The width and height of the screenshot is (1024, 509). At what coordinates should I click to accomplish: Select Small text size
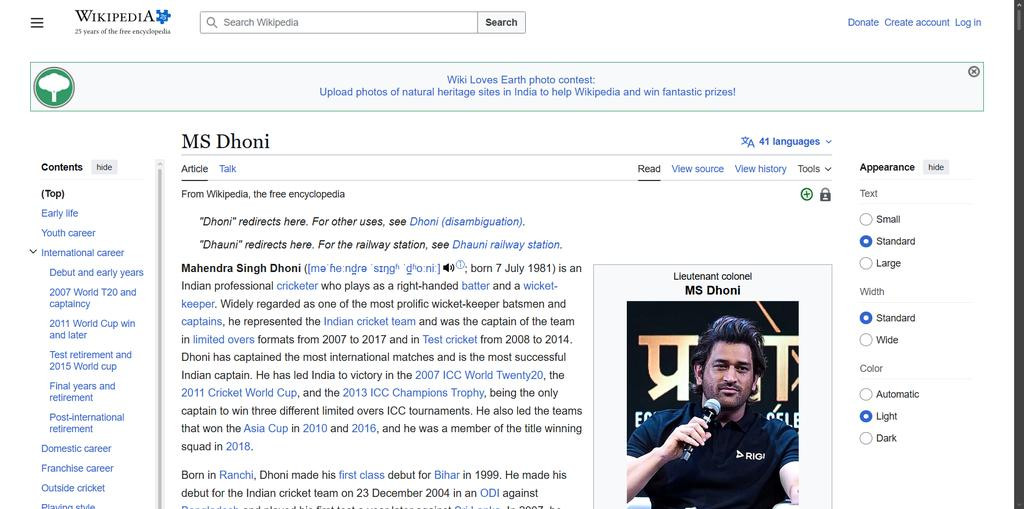(866, 220)
